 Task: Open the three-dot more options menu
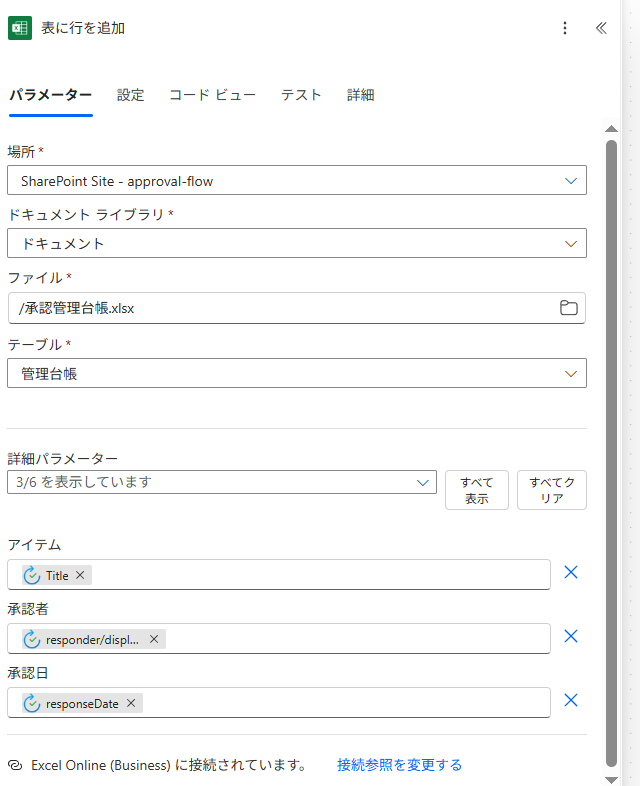565,28
